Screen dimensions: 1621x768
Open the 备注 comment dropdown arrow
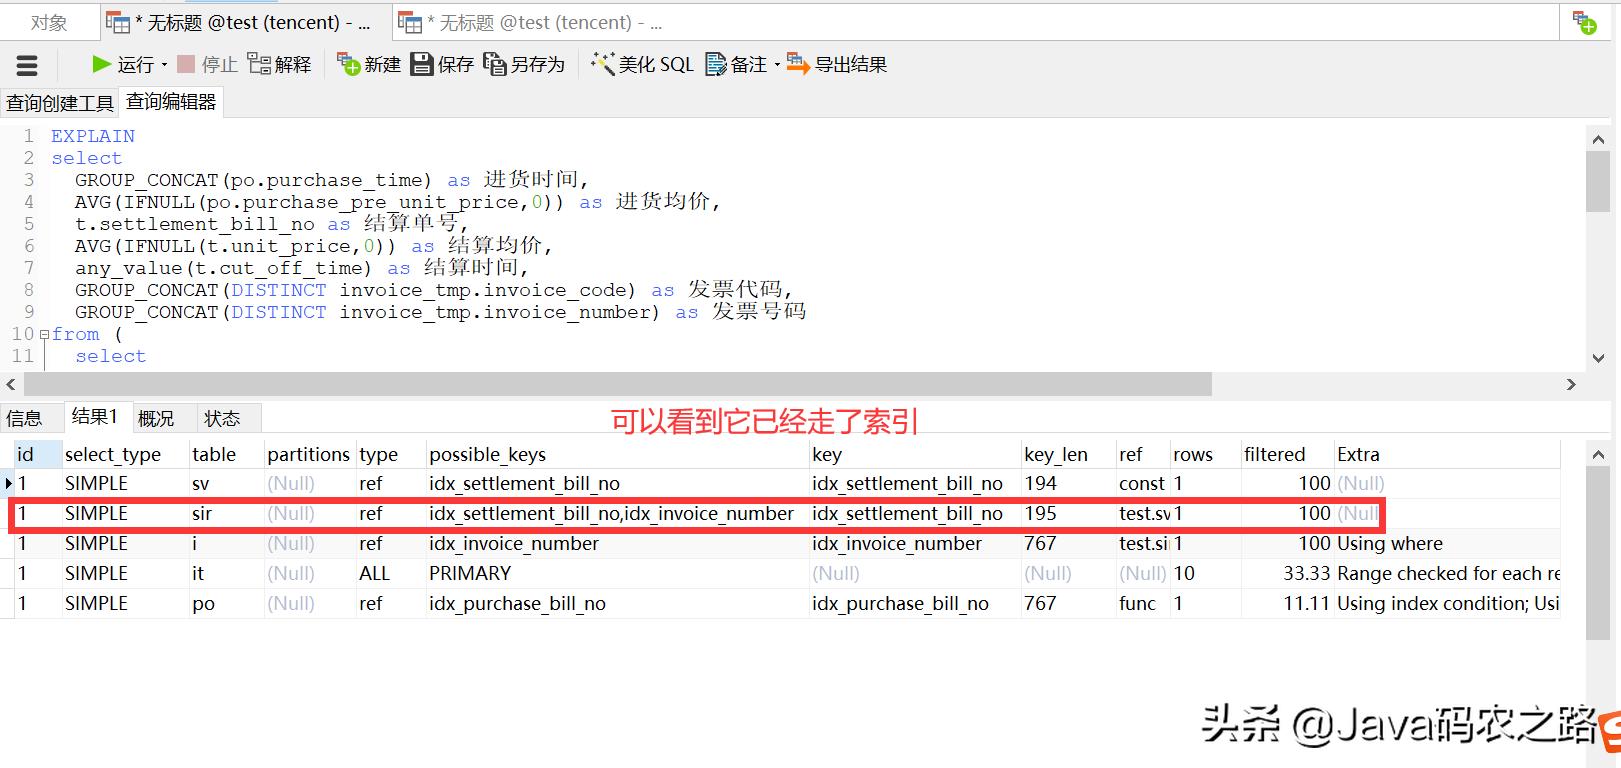(776, 66)
